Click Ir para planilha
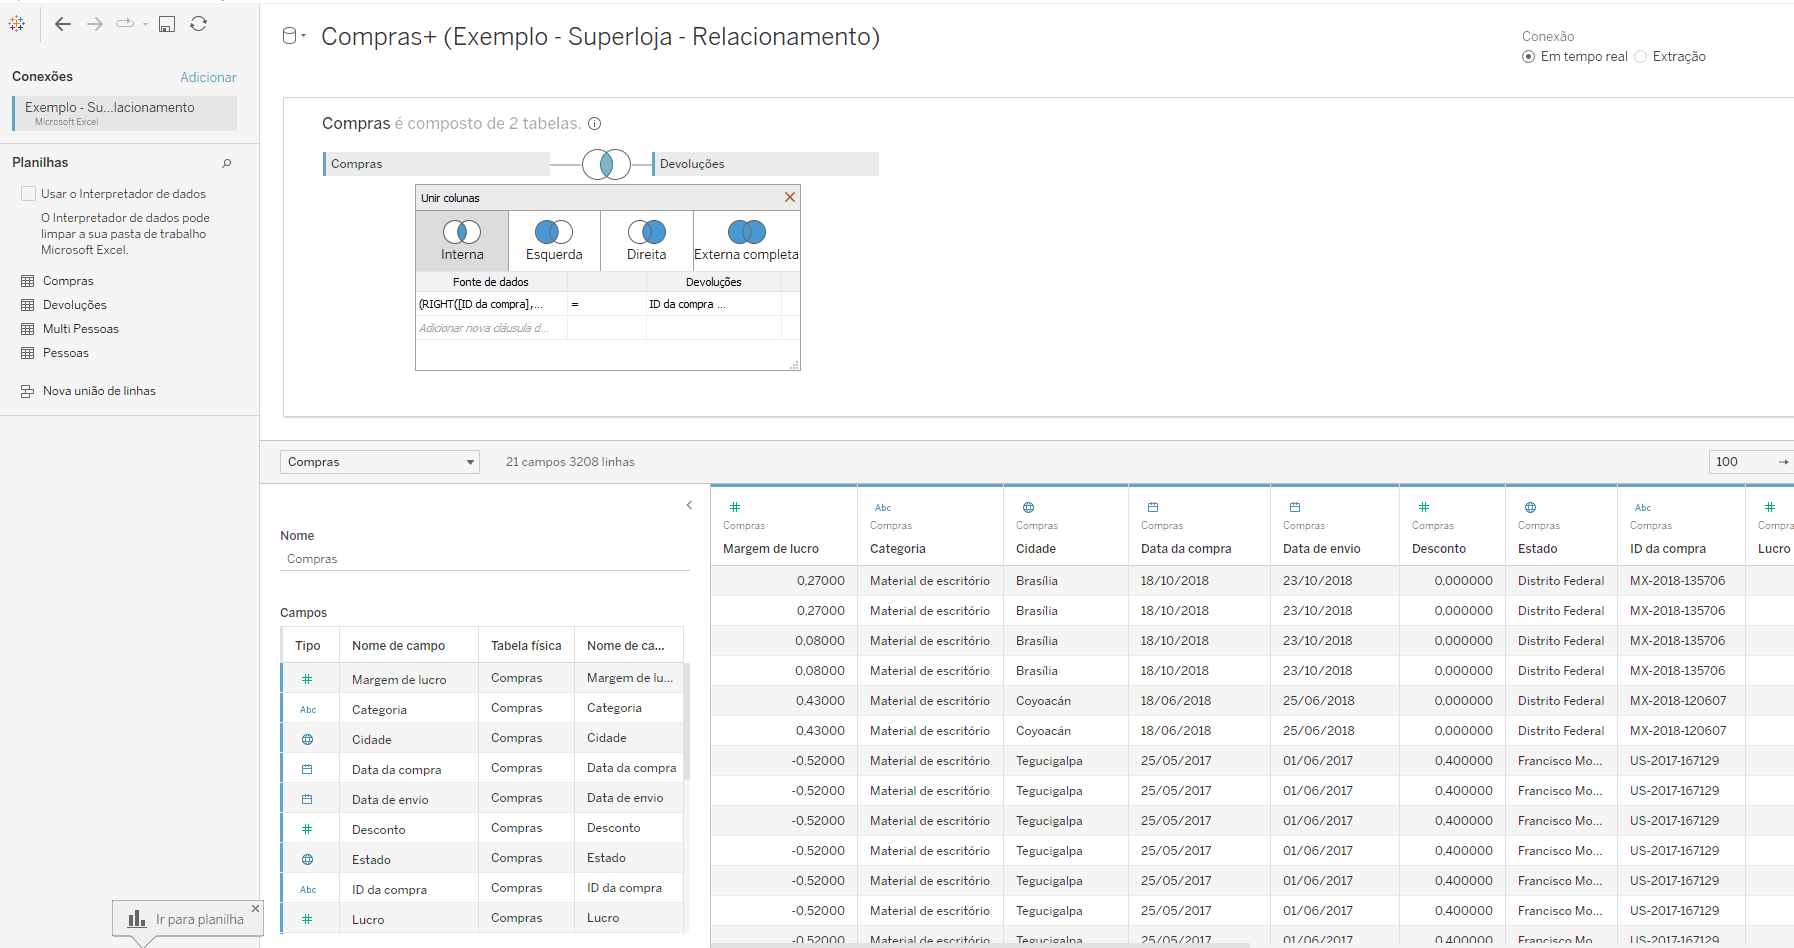The height and width of the screenshot is (948, 1794). pyautogui.click(x=186, y=919)
